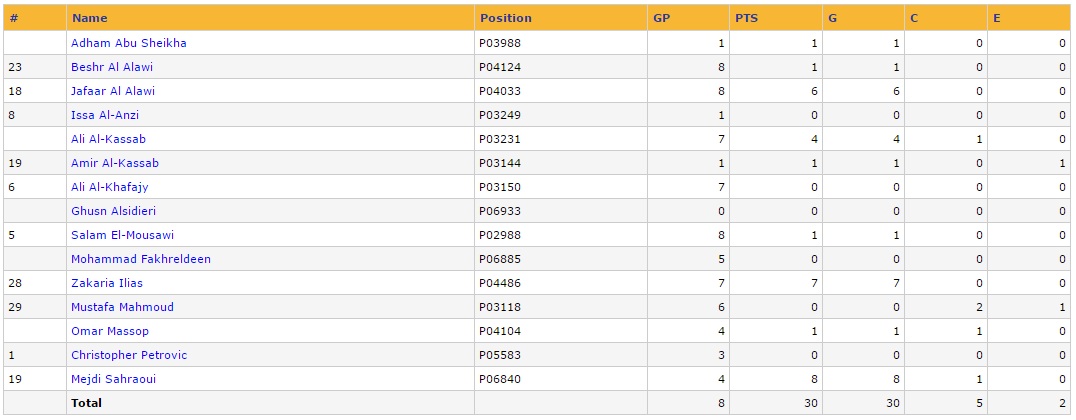Open Issa Al-Anzi's profile link

105,115
